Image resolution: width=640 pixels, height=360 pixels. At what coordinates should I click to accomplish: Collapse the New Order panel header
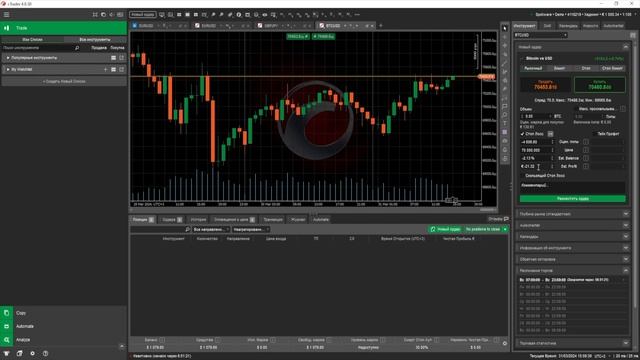pyautogui.click(x=626, y=47)
